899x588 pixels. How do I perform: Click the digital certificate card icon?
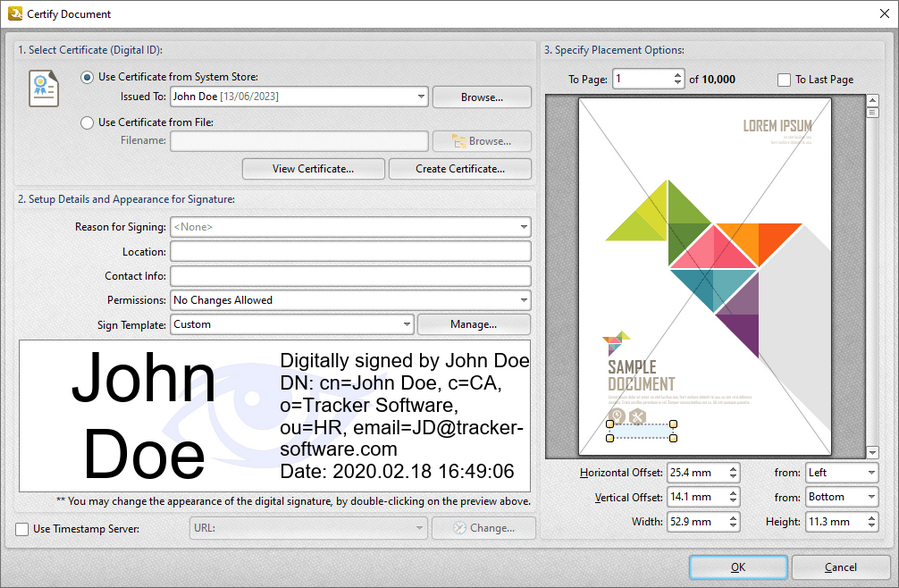coord(43,88)
